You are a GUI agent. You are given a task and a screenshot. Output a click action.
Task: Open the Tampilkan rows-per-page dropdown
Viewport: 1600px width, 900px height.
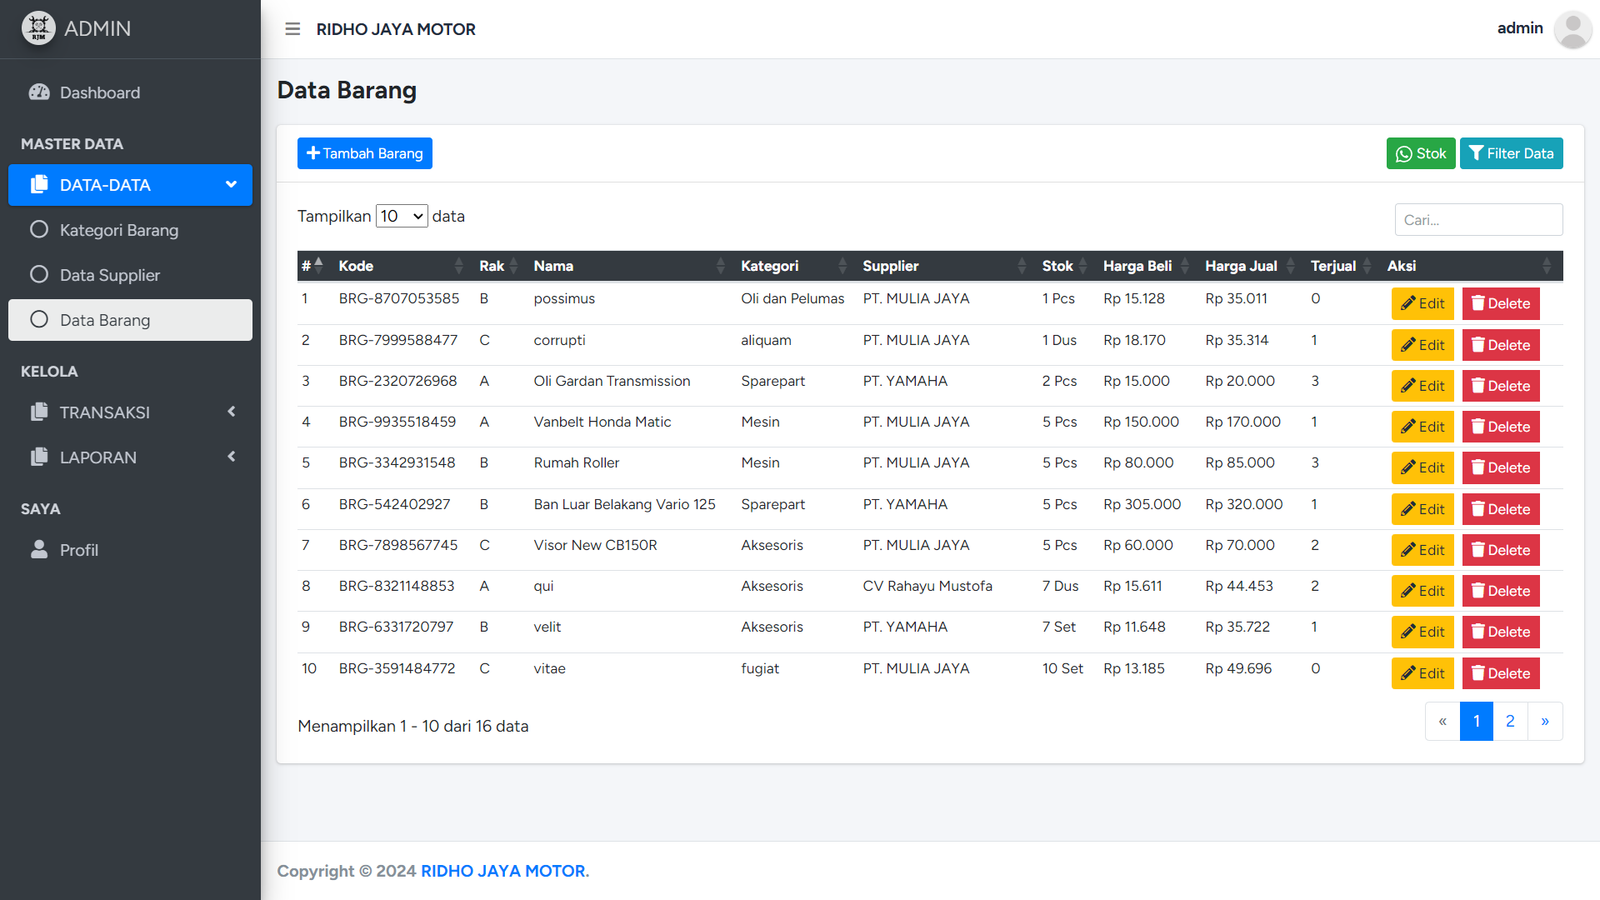point(402,216)
